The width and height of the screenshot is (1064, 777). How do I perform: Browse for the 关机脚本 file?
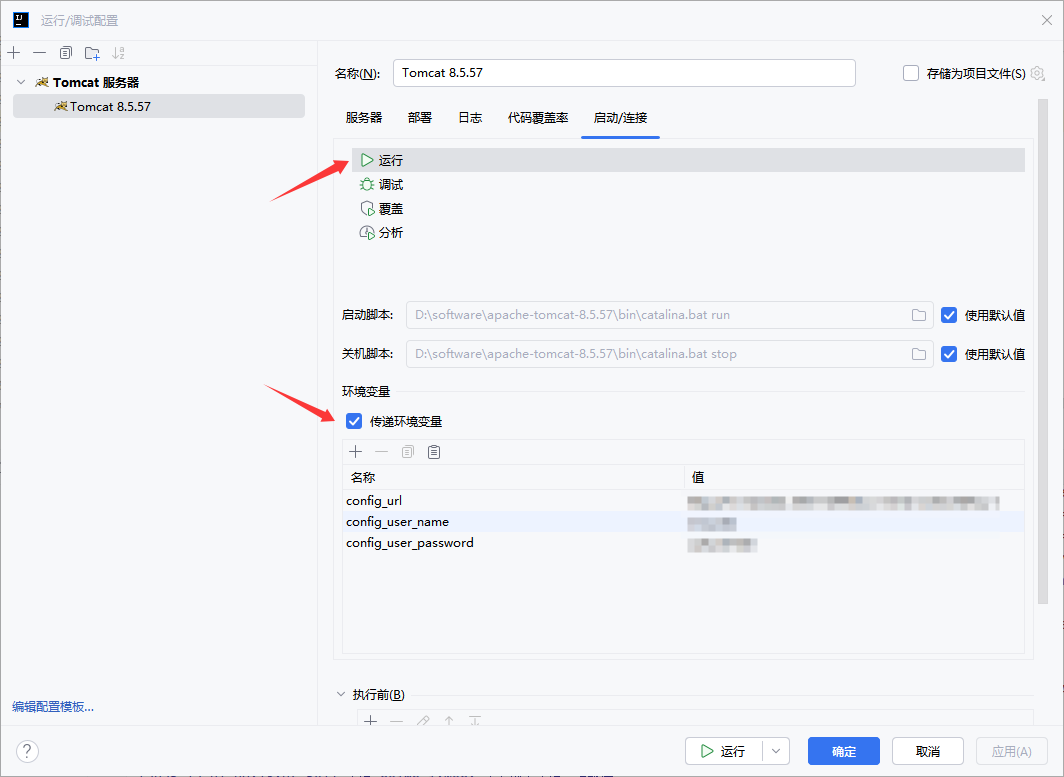pos(919,354)
